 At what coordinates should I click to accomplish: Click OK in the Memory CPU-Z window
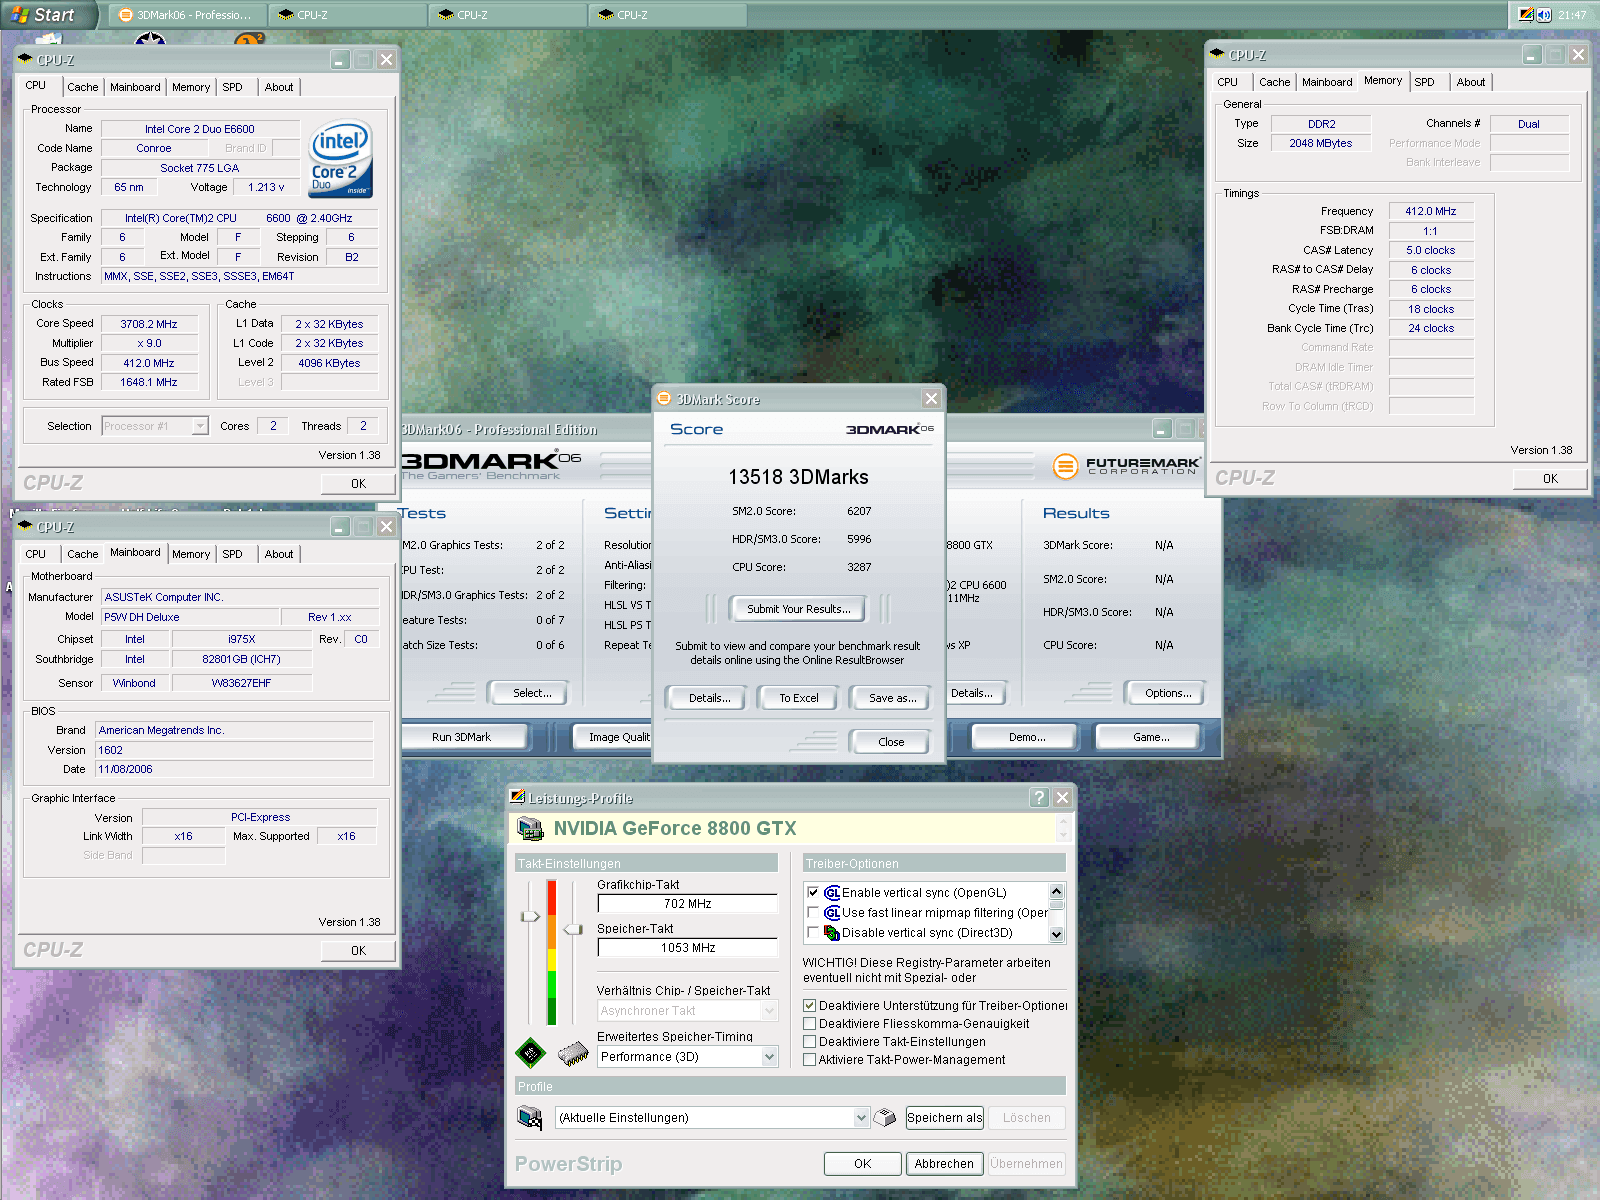pos(1550,478)
